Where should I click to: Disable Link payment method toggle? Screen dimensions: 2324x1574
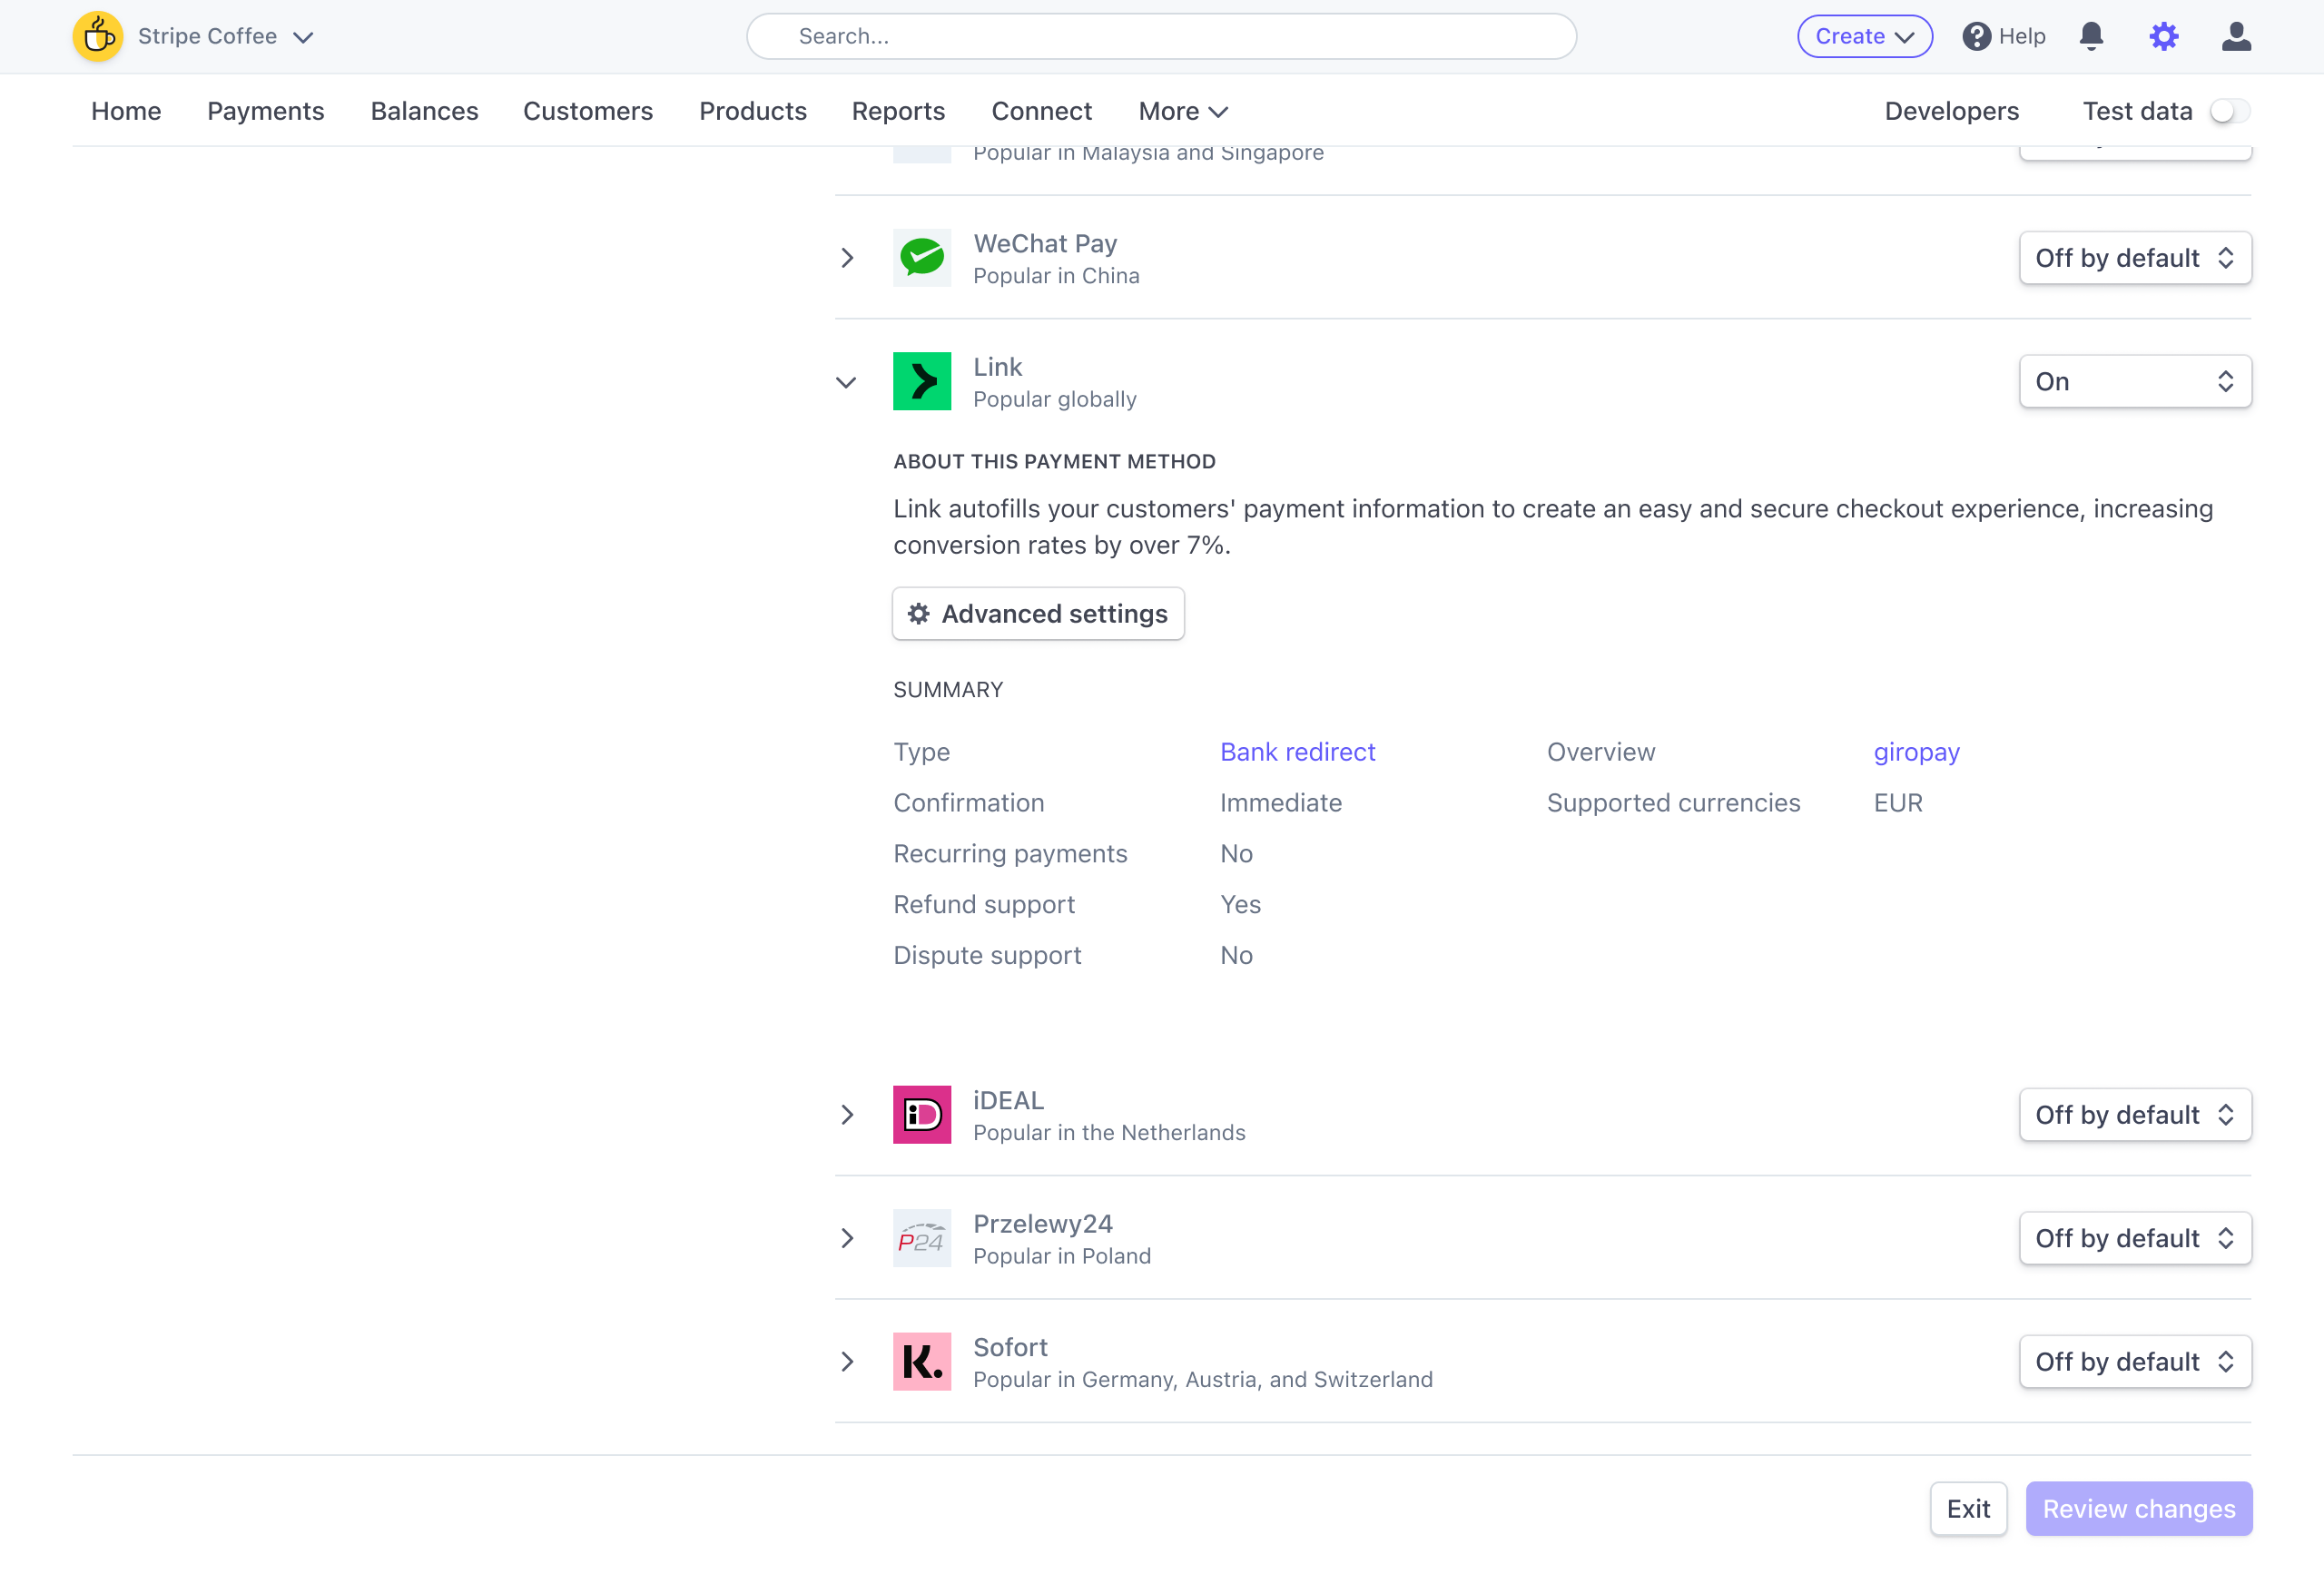click(2132, 379)
